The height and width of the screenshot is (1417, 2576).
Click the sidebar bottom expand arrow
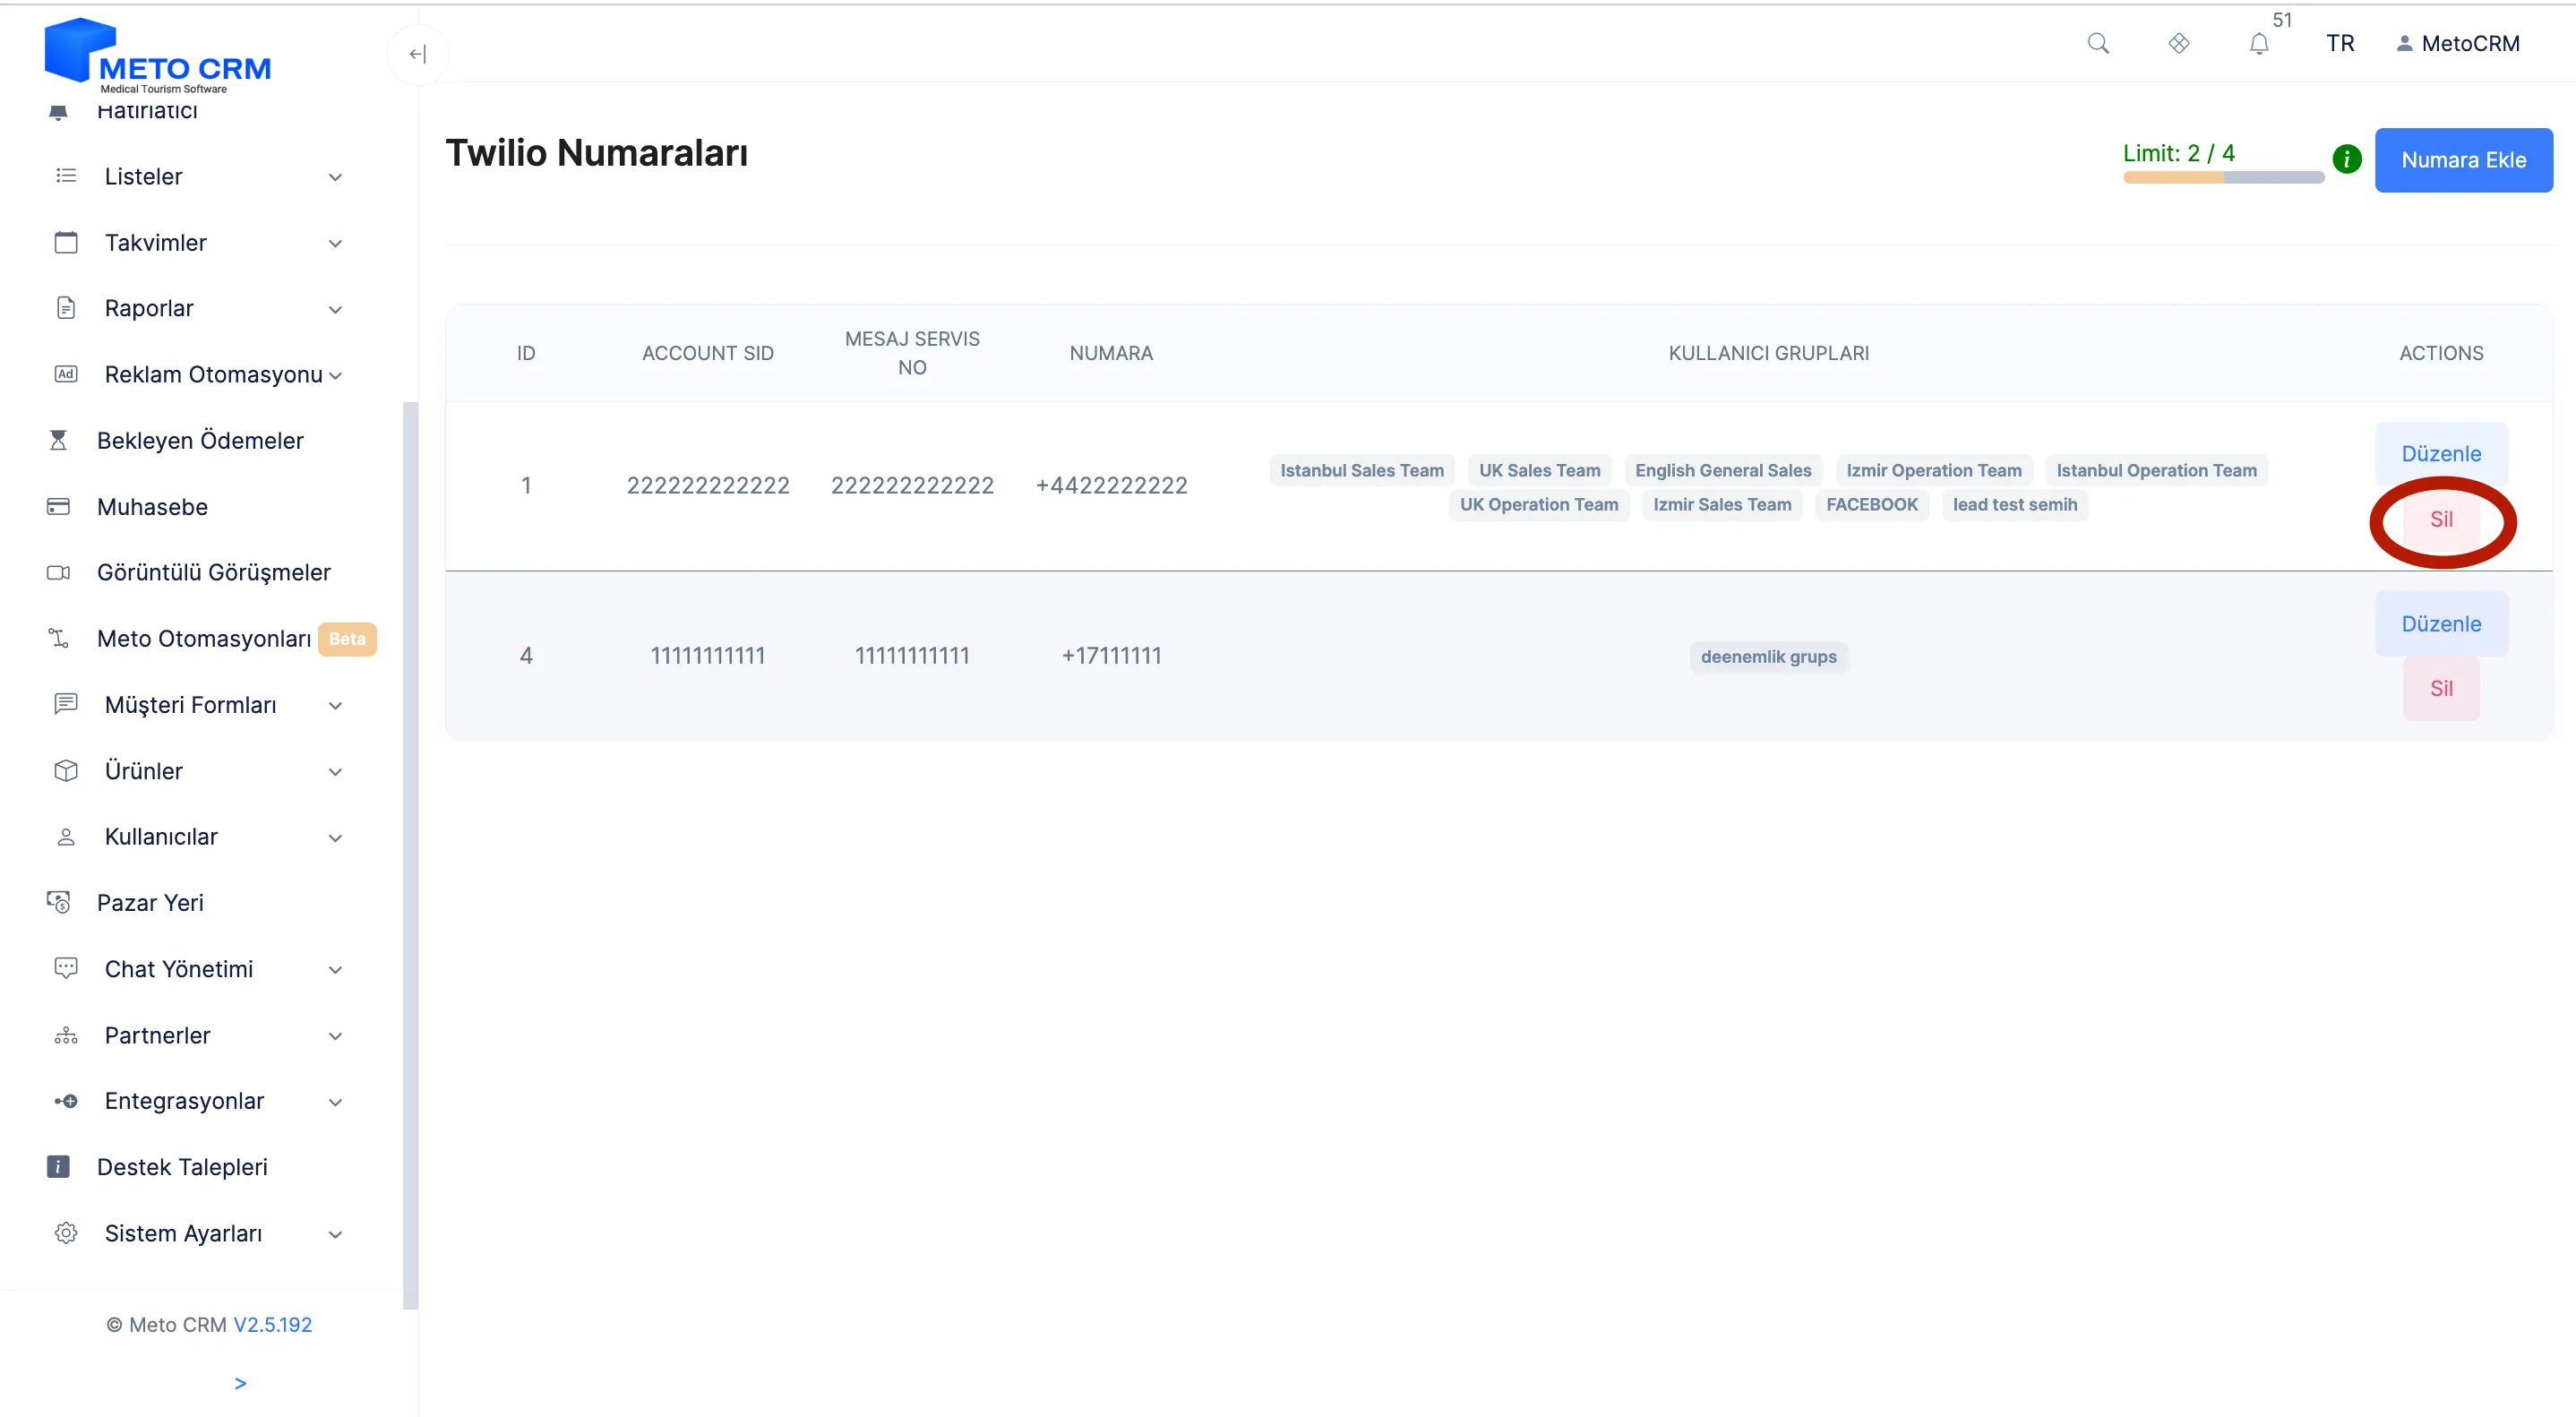tap(240, 1383)
